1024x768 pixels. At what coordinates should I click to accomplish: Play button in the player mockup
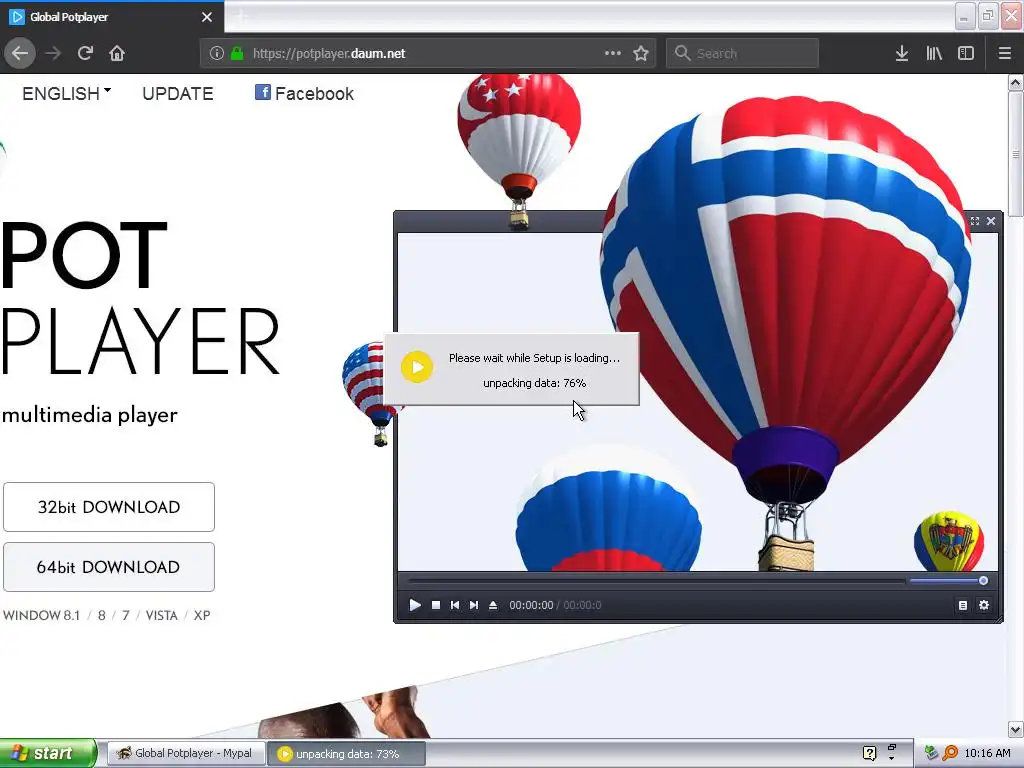[x=415, y=605]
